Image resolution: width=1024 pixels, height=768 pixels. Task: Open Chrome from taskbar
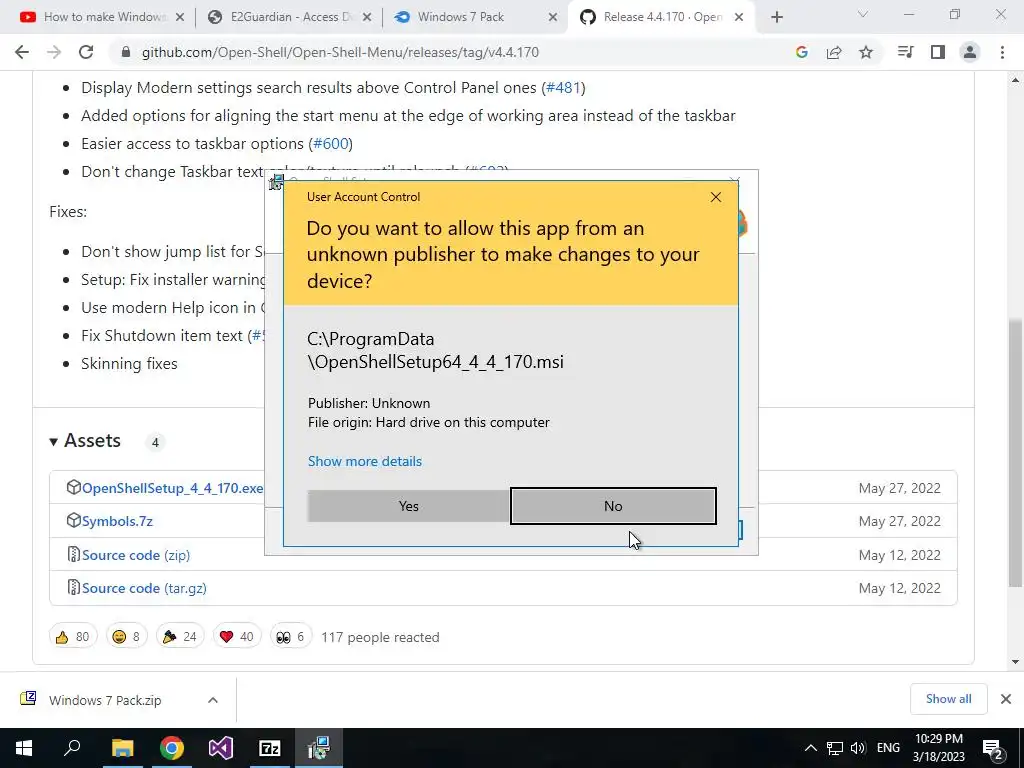click(x=172, y=748)
